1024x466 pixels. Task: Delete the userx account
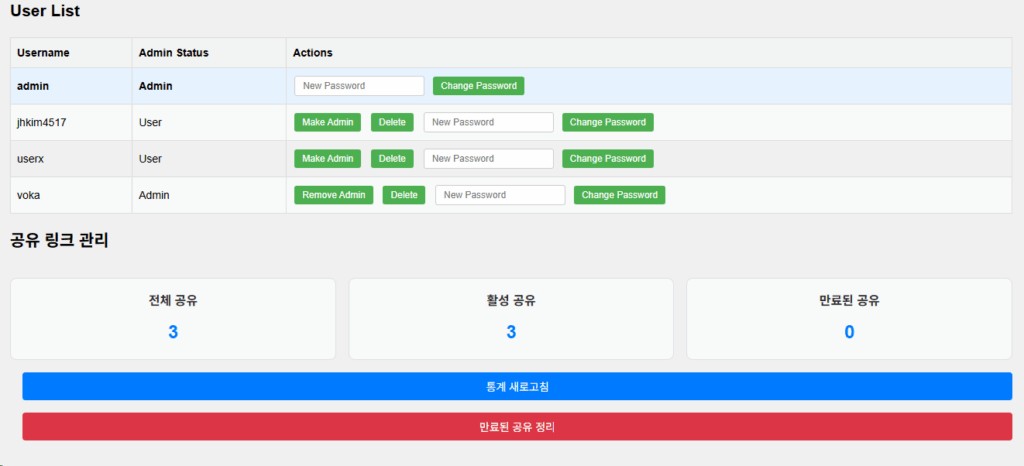pyautogui.click(x=392, y=158)
